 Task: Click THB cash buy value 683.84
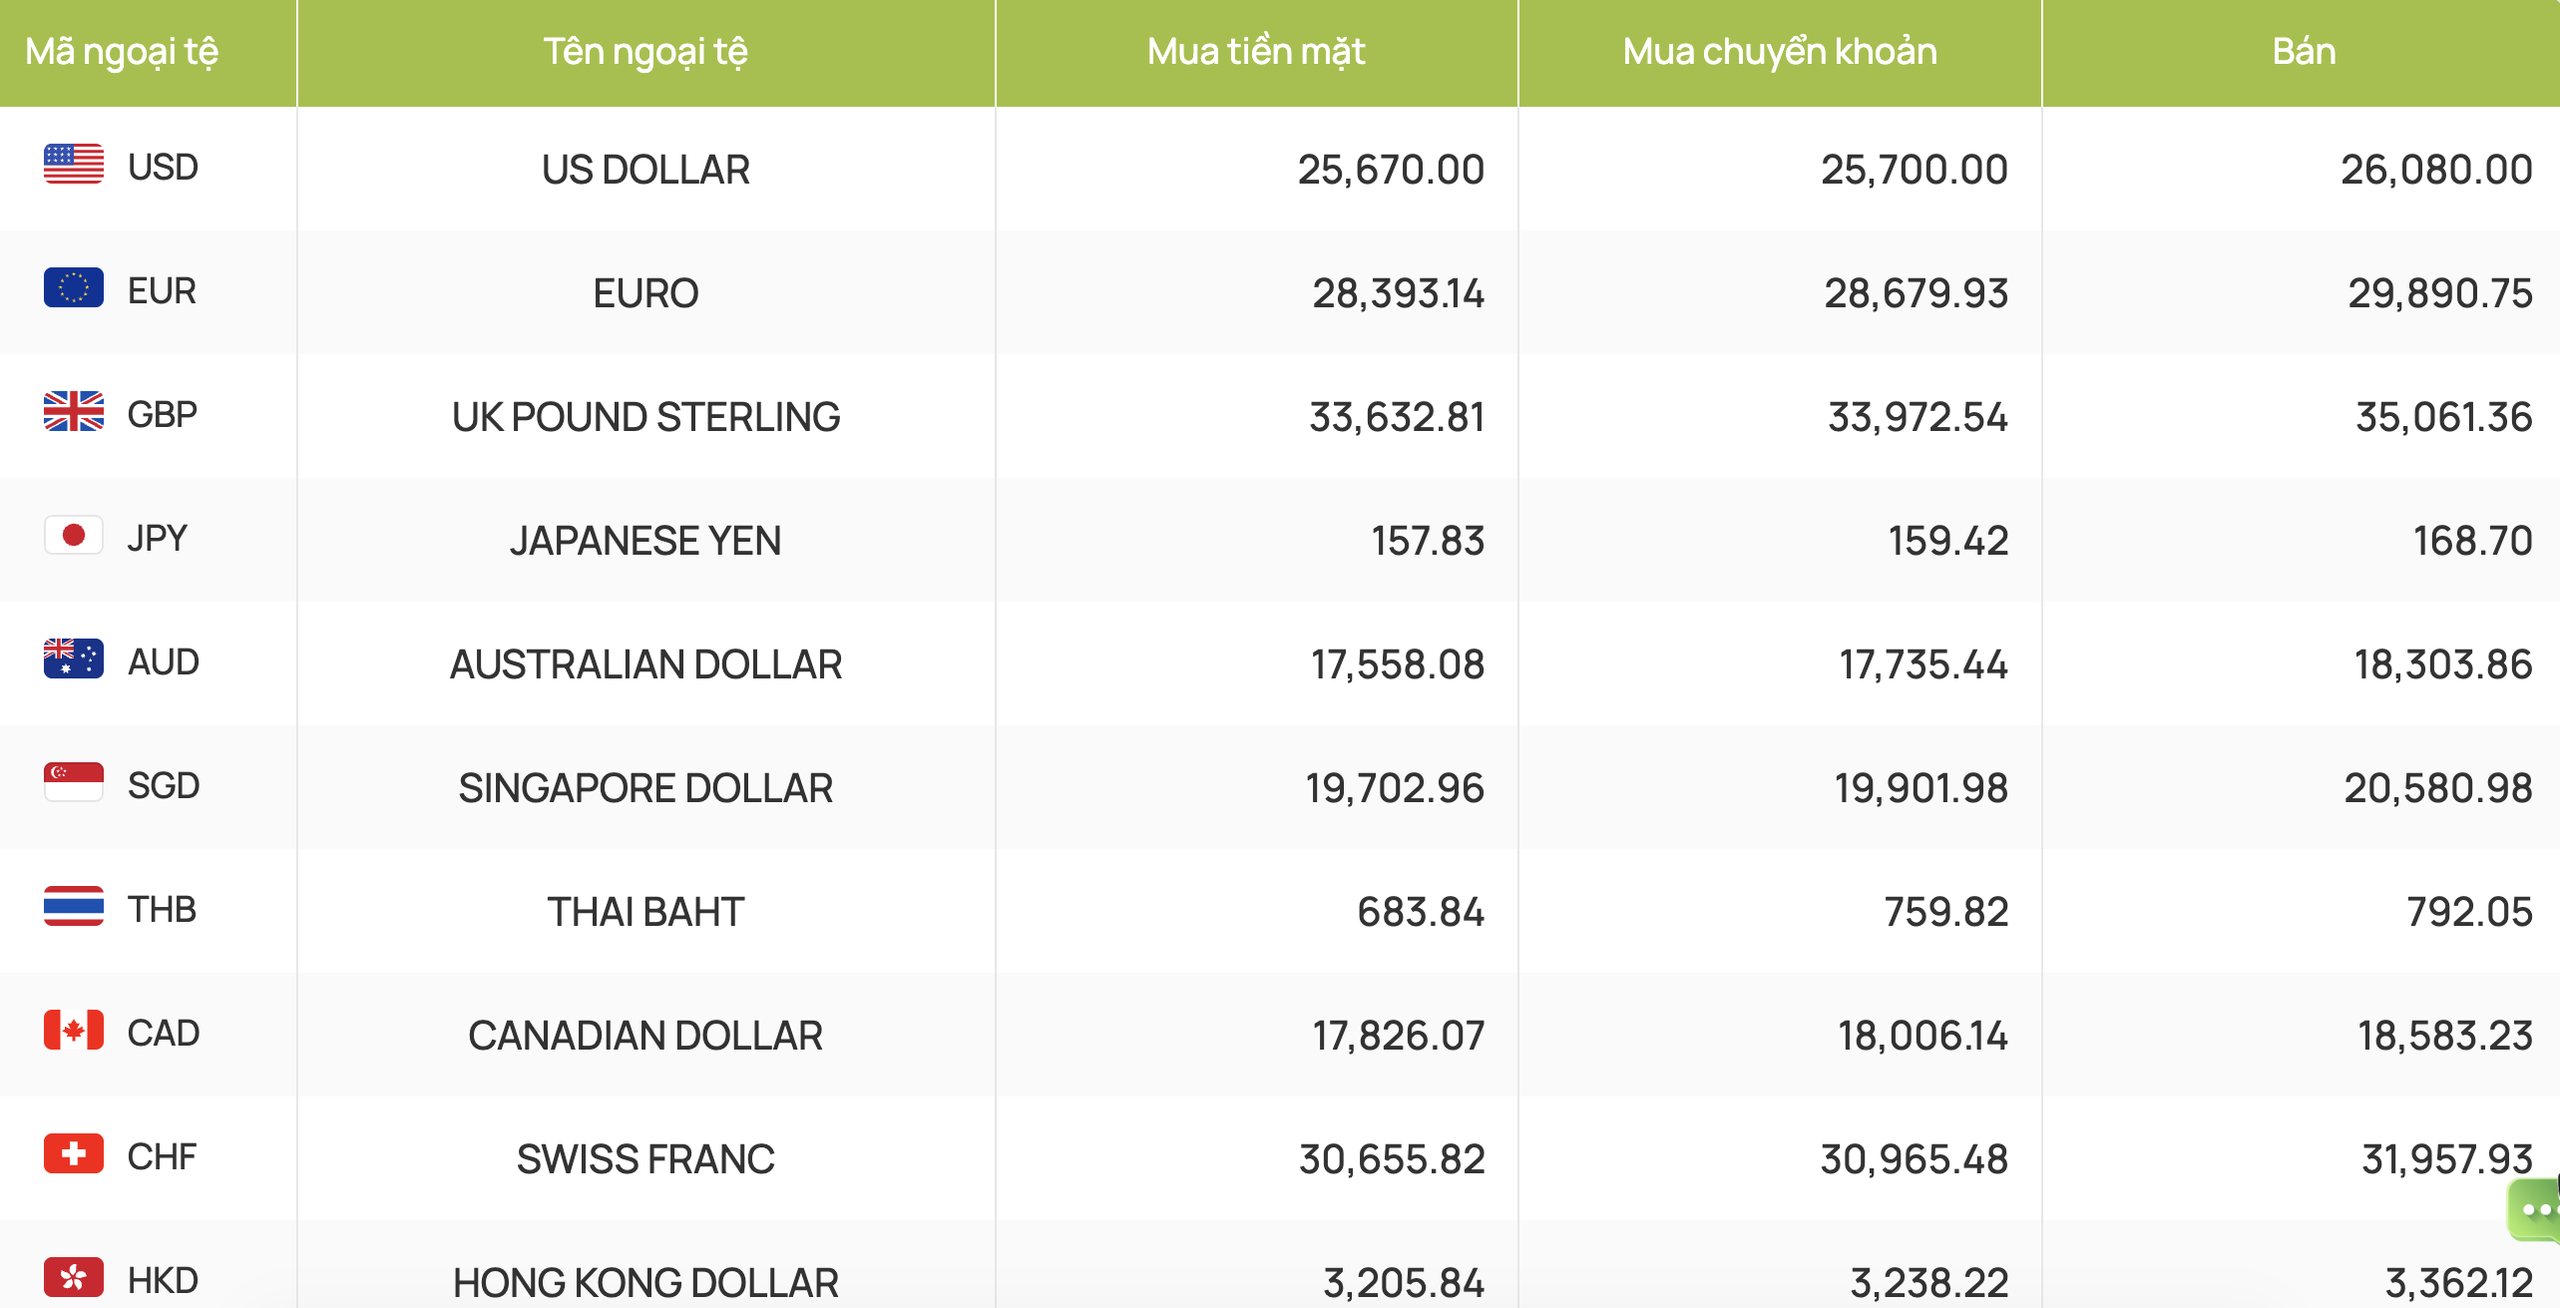coord(1420,912)
